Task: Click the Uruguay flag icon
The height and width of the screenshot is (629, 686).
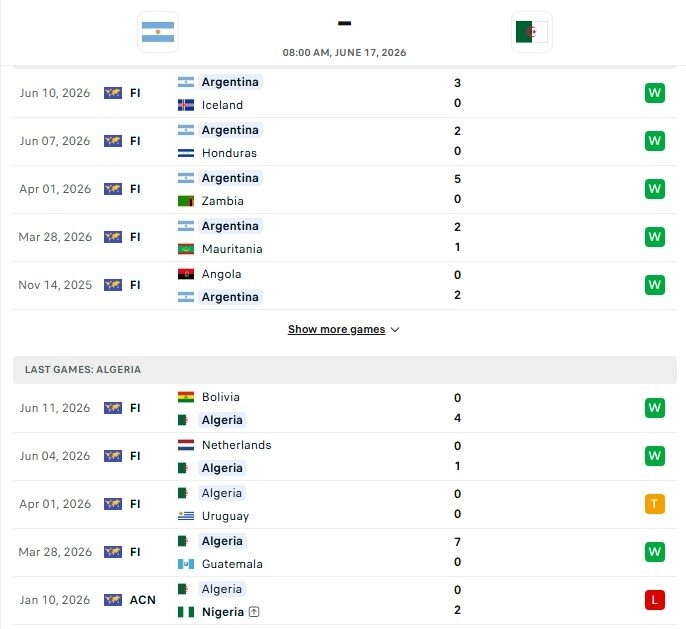Action: [186, 516]
